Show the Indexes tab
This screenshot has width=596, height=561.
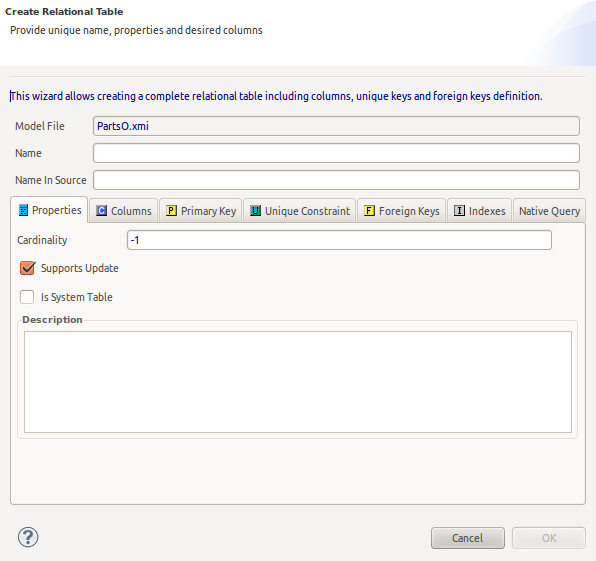[479, 211]
